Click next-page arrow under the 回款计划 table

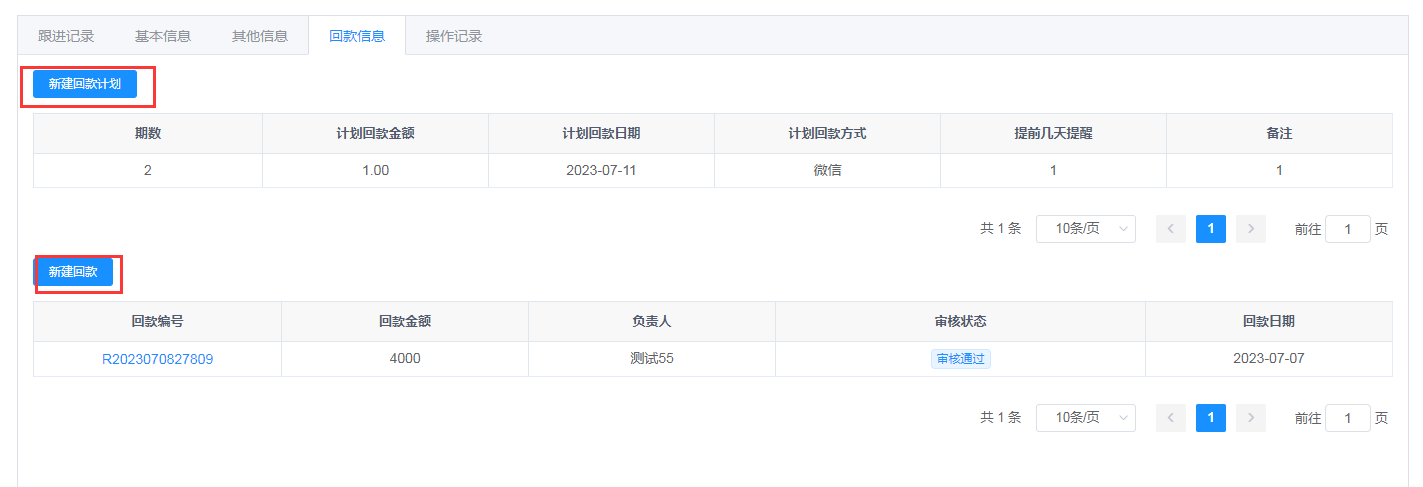(x=1250, y=229)
